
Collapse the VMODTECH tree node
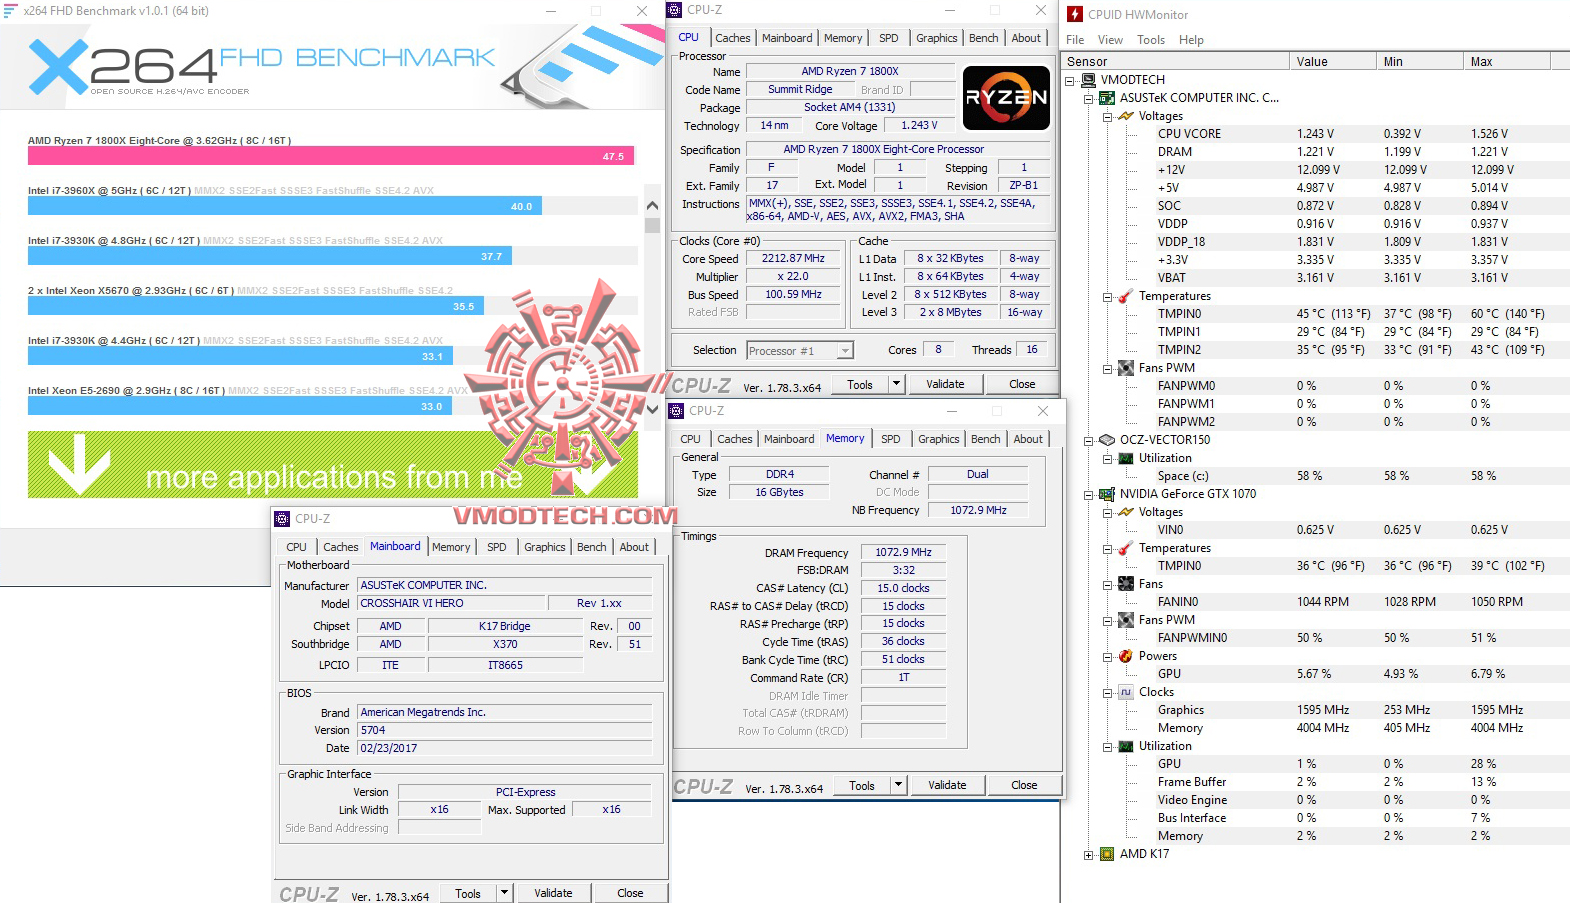click(x=1070, y=80)
